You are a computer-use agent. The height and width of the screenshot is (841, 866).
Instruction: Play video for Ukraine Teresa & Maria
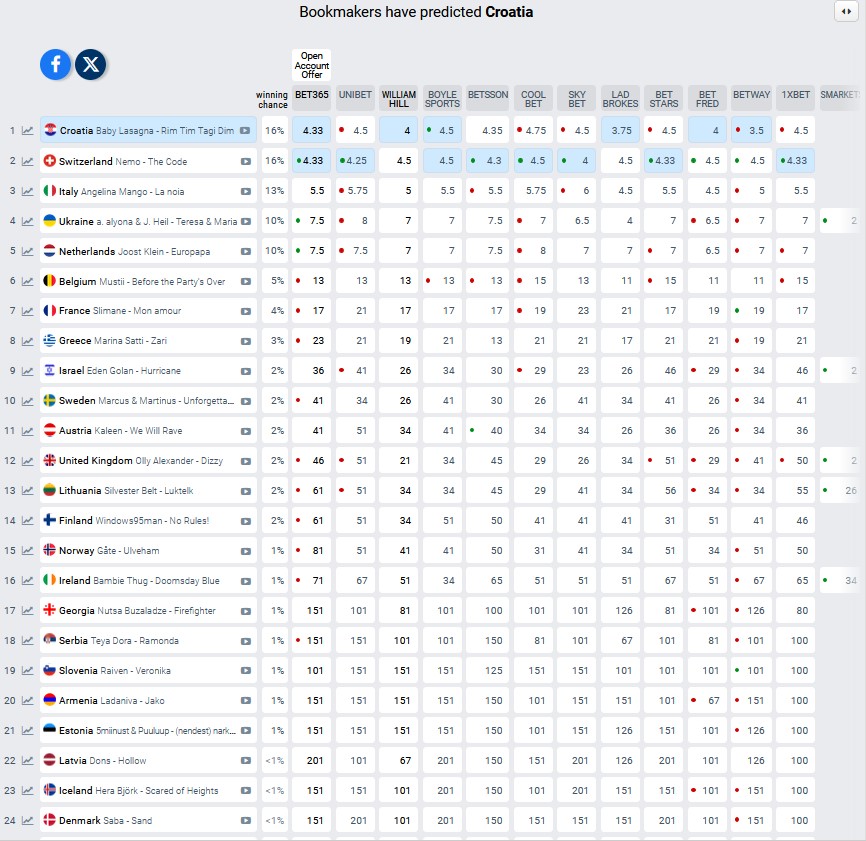point(246,221)
